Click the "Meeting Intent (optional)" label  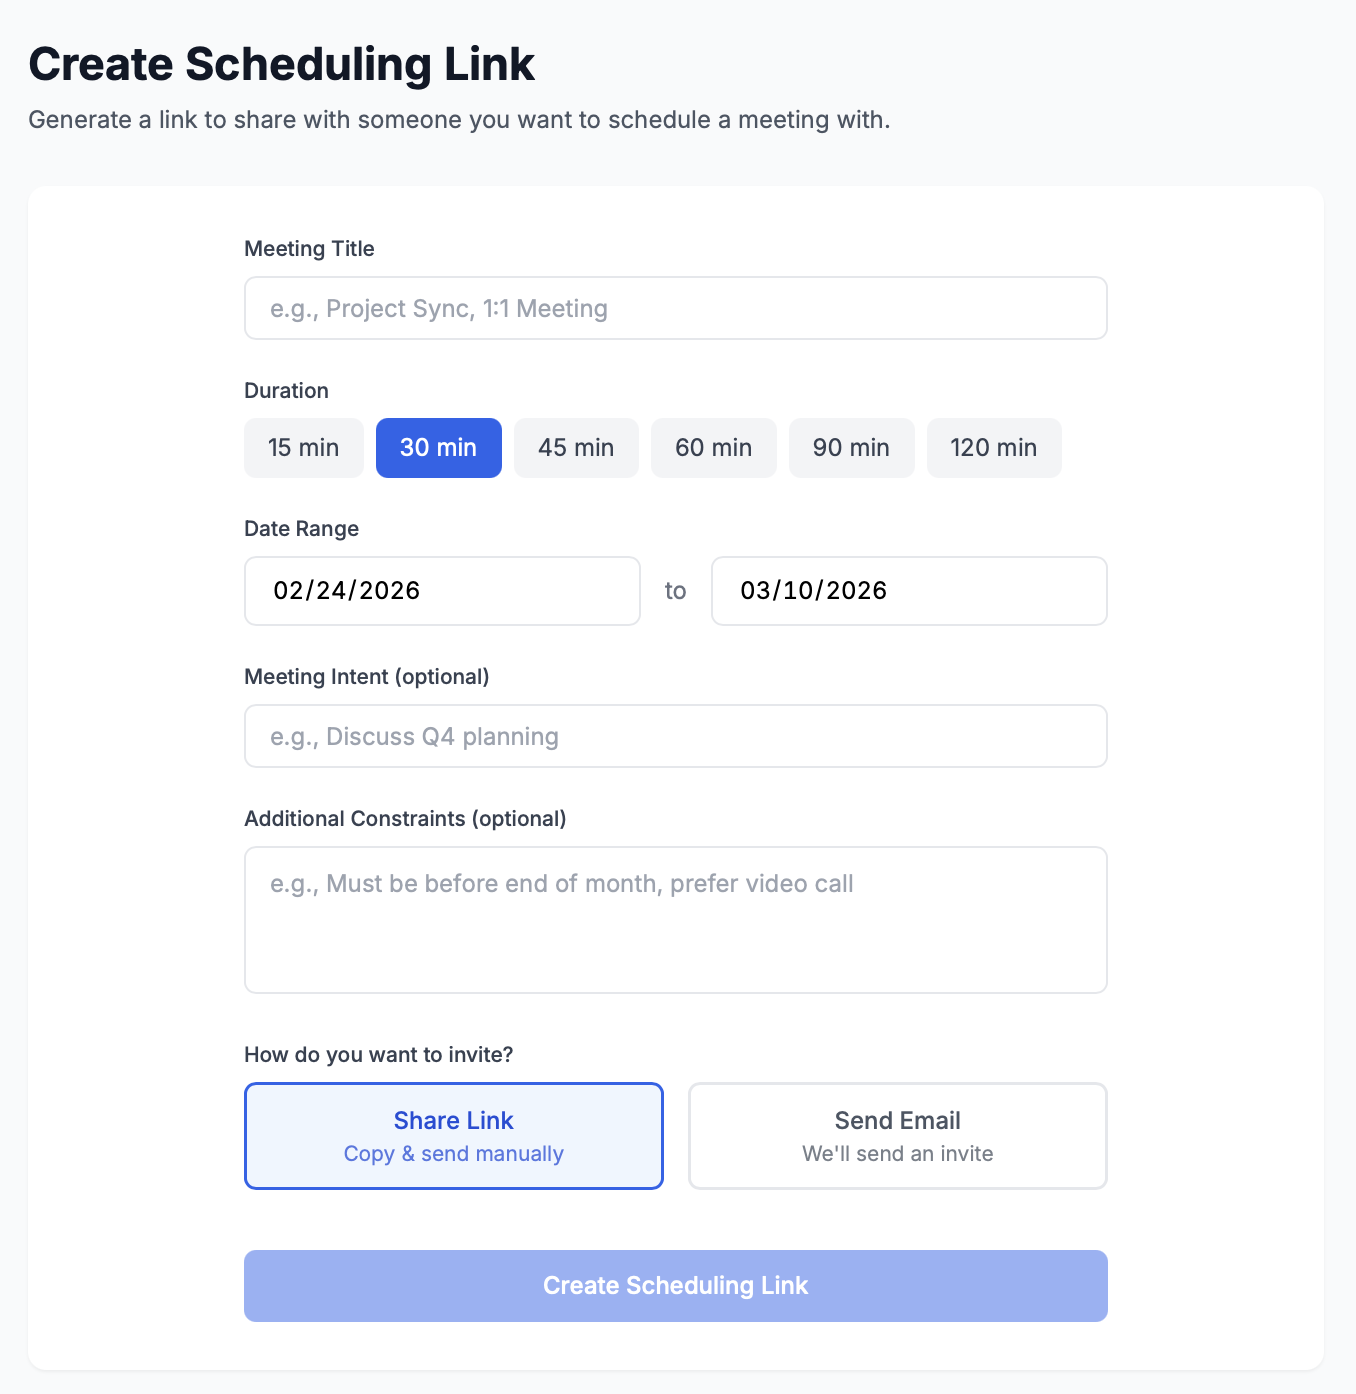(366, 677)
